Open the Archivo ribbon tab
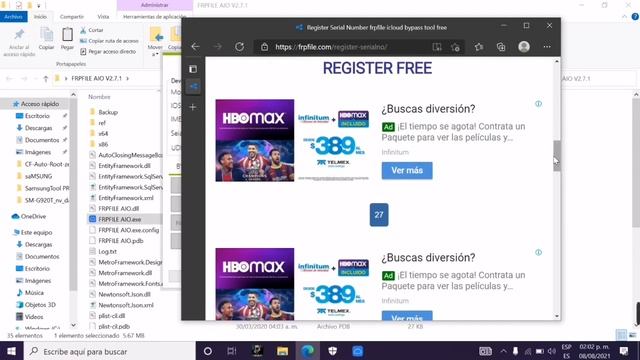This screenshot has width=640, height=360. pyautogui.click(x=13, y=17)
